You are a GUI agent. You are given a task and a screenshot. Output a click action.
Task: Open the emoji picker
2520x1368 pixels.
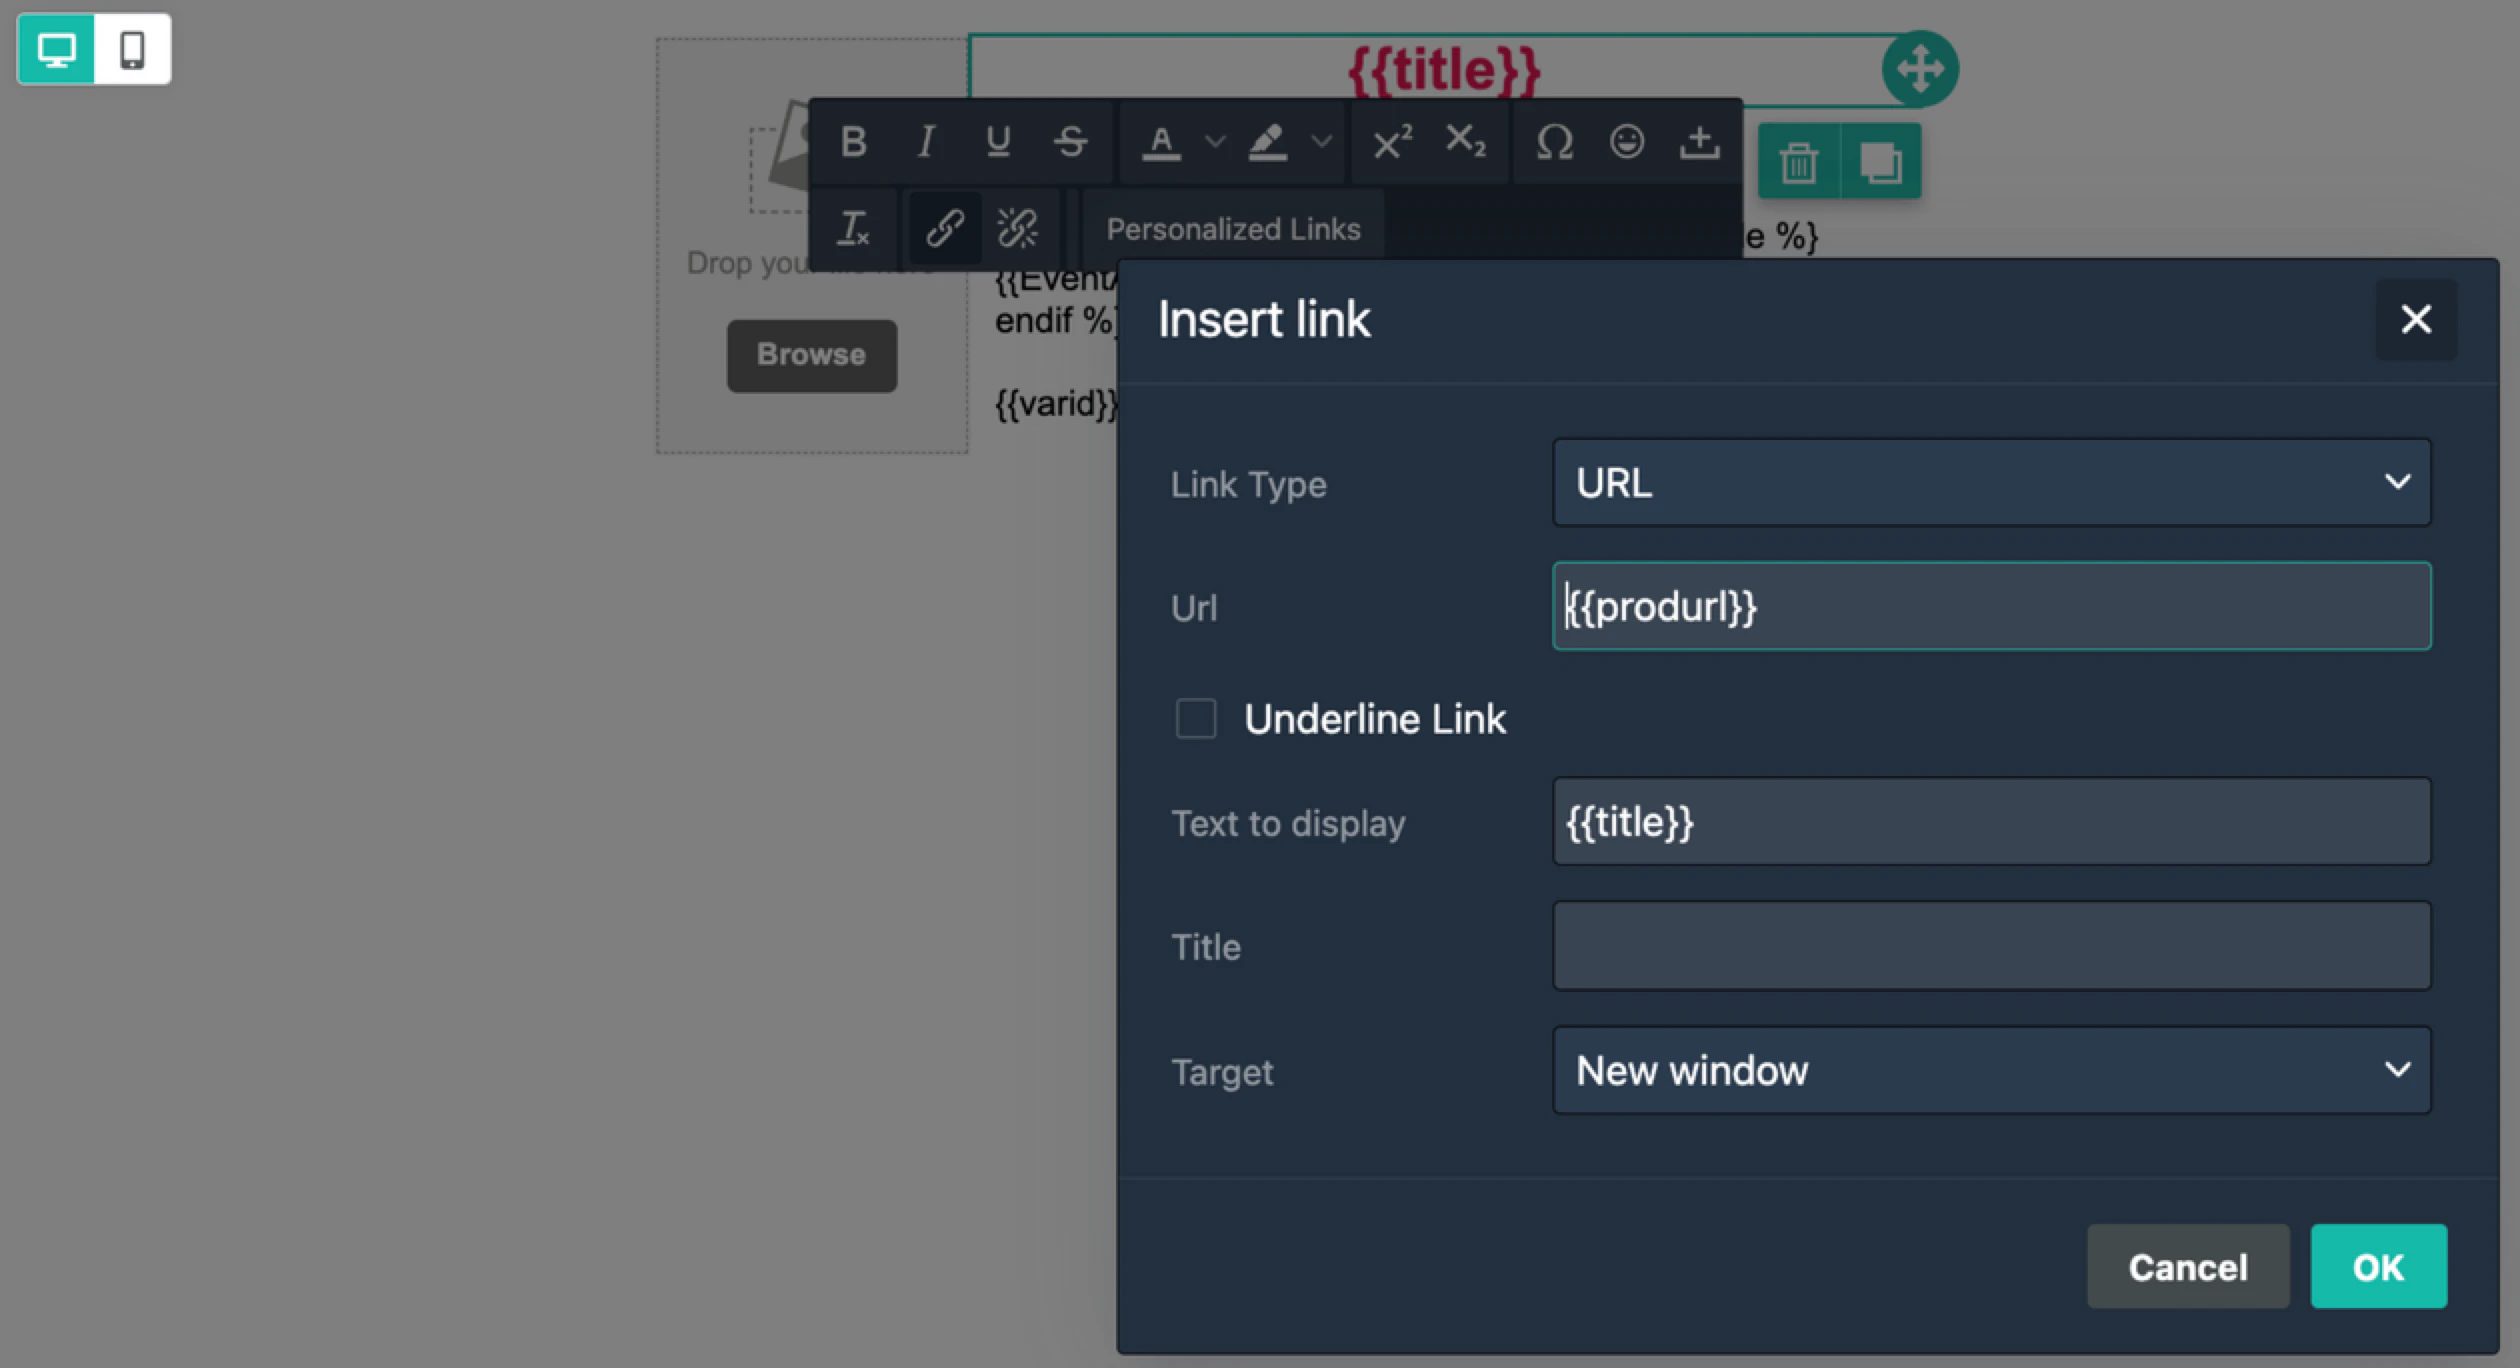pyautogui.click(x=1627, y=142)
